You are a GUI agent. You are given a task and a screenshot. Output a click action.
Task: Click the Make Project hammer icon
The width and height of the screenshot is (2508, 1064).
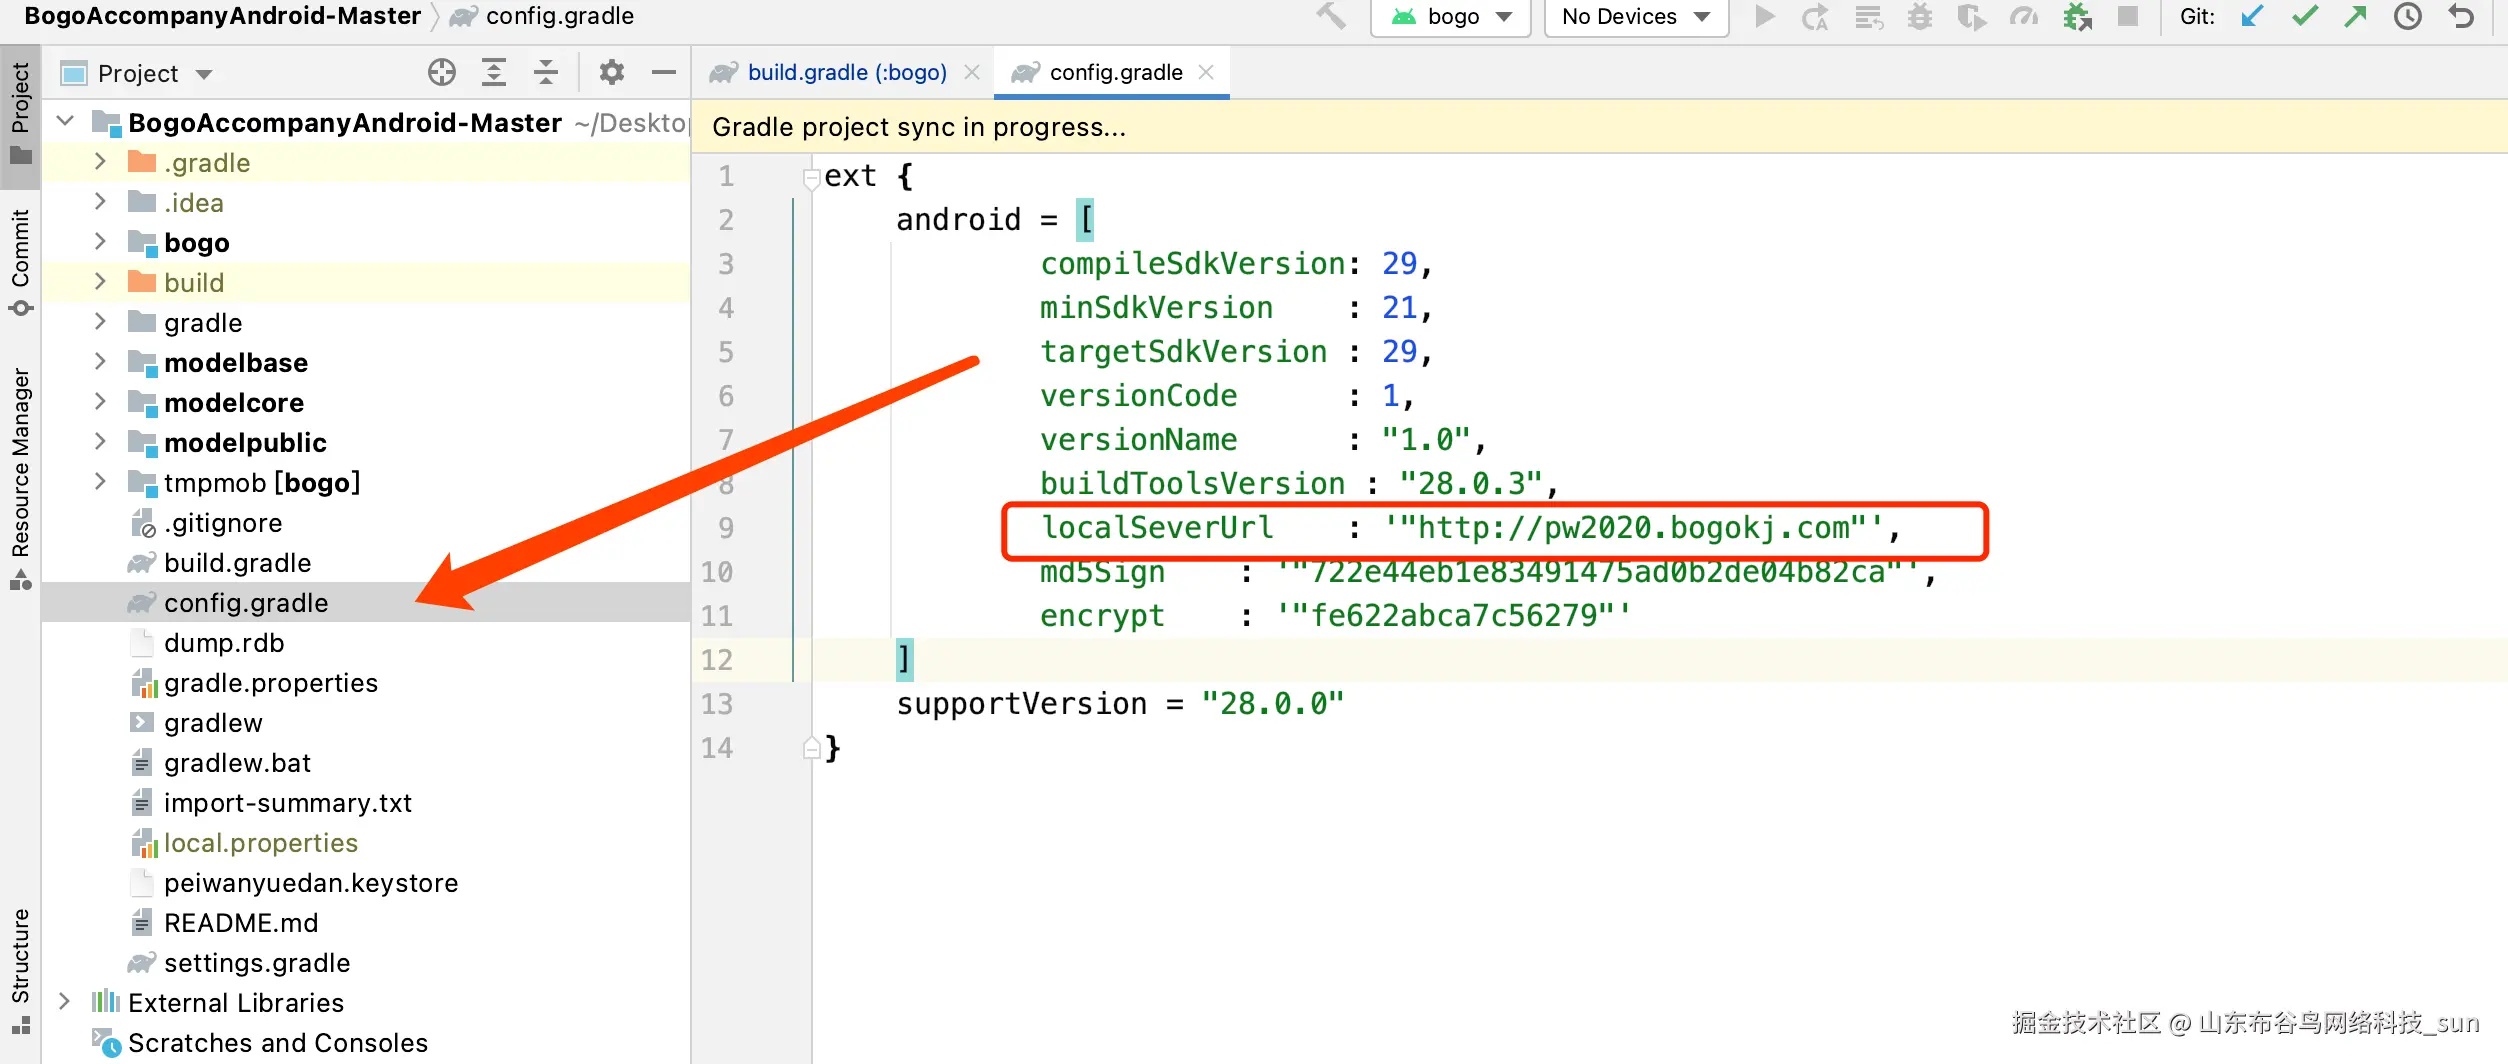[1331, 16]
